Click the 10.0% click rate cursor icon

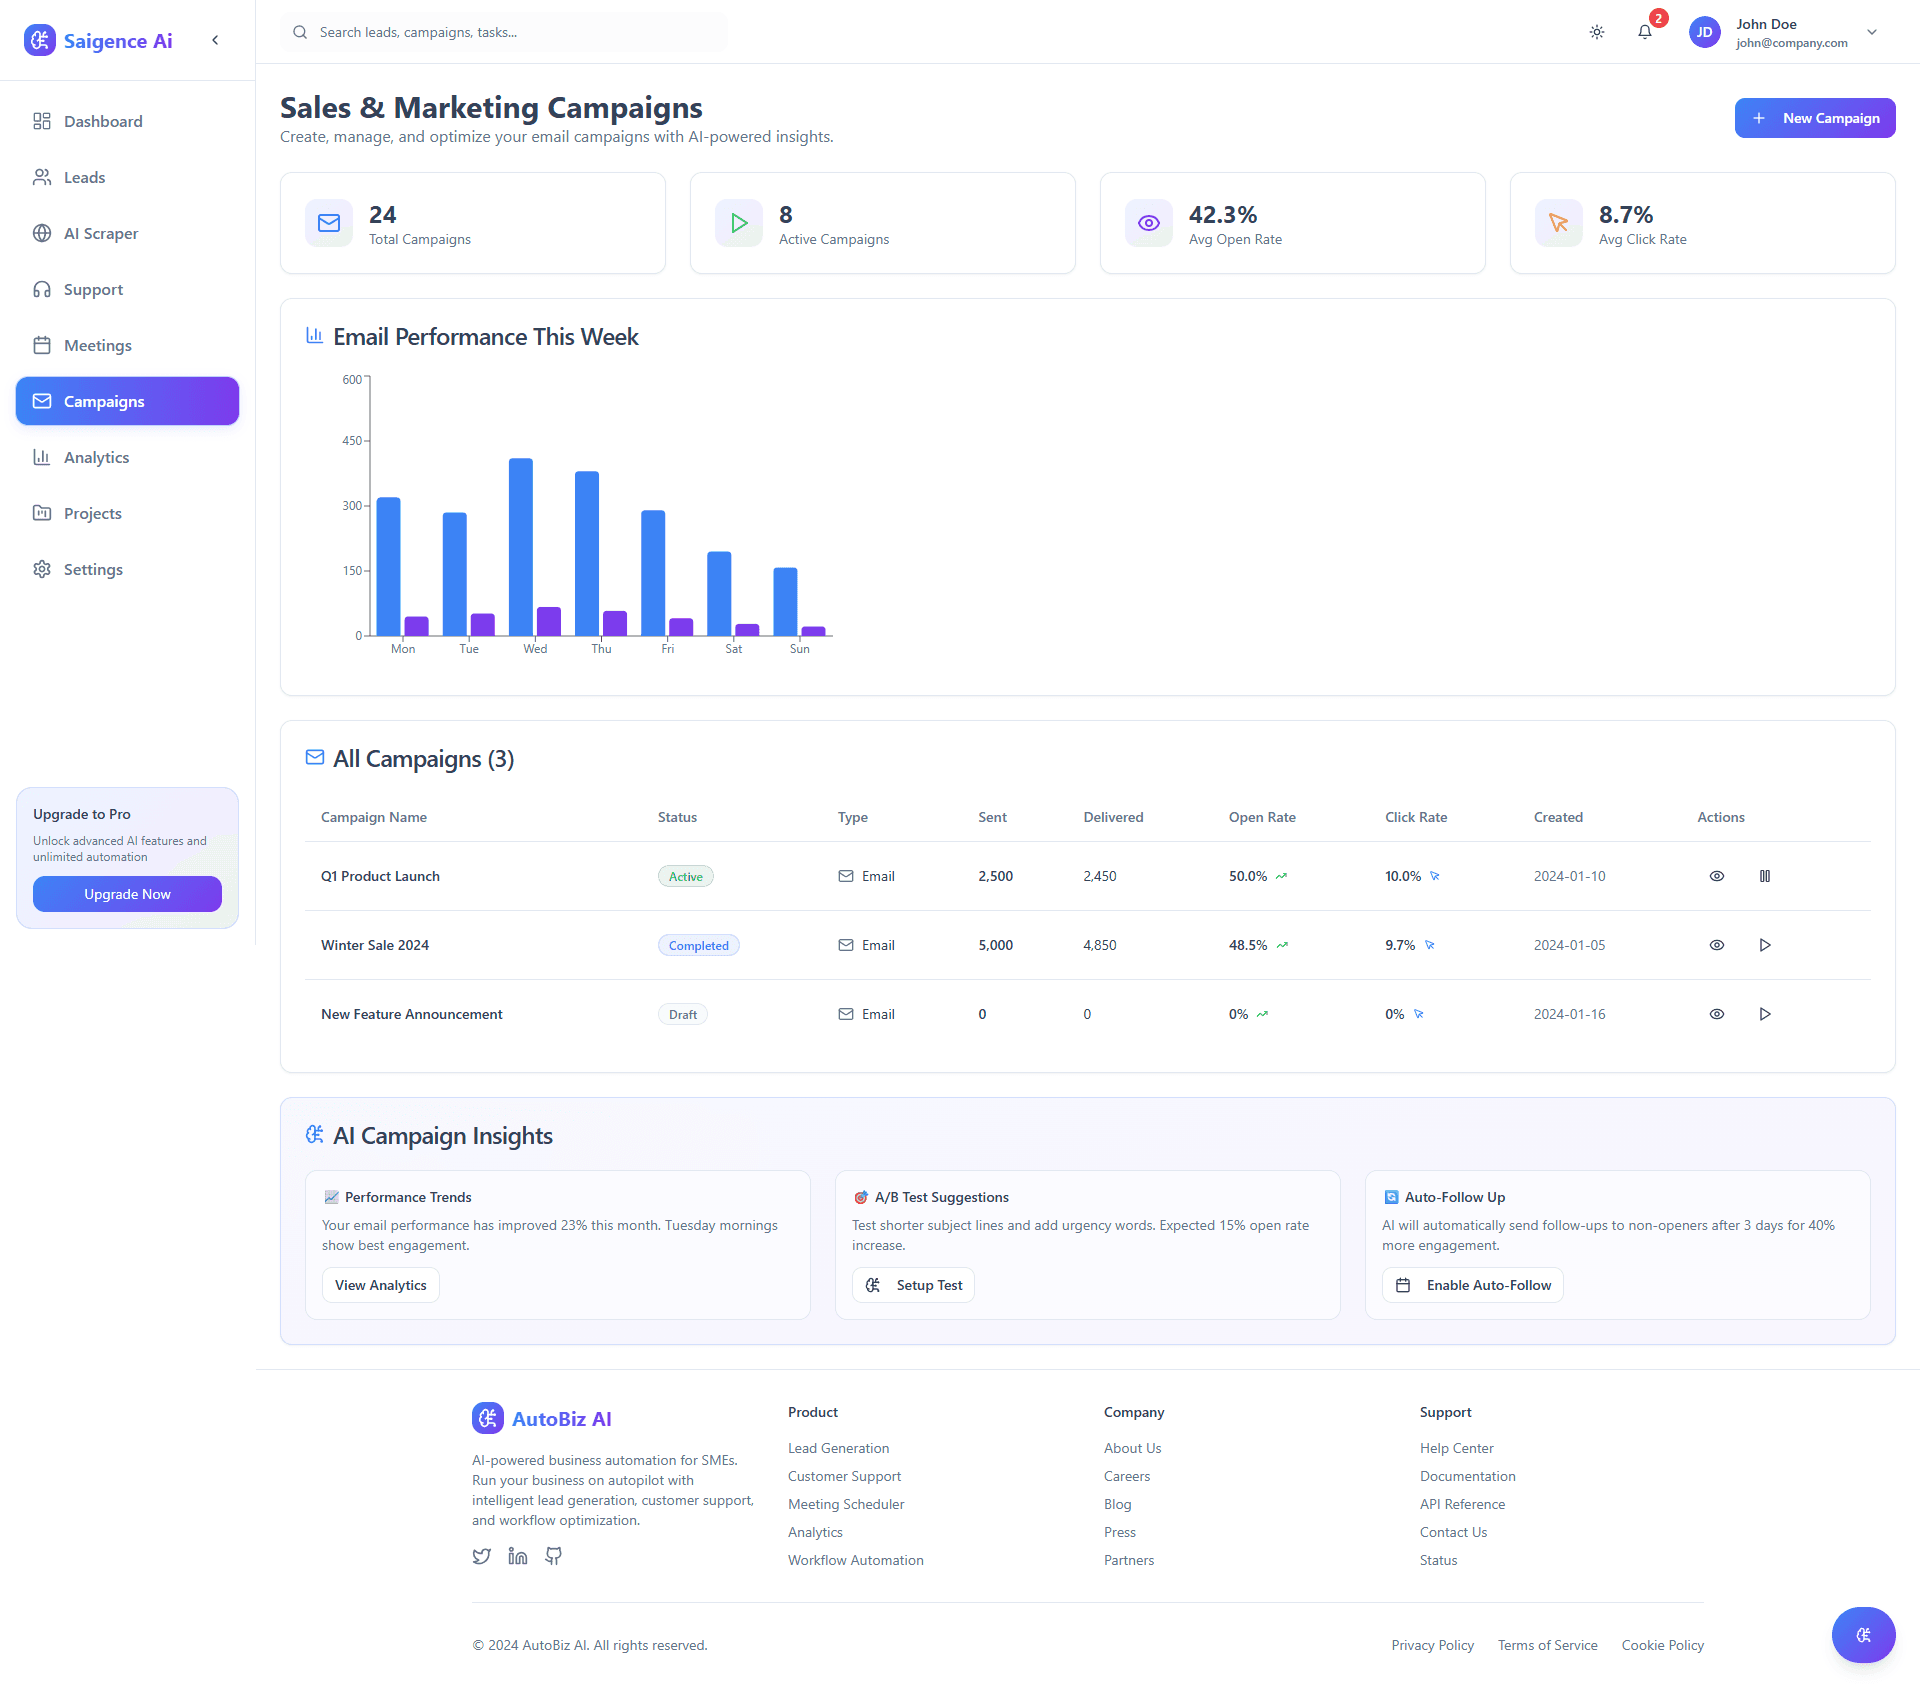(x=1435, y=876)
